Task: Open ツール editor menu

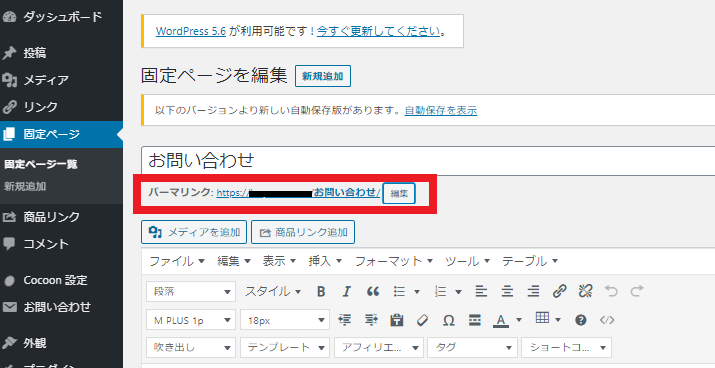Action: click(x=467, y=261)
